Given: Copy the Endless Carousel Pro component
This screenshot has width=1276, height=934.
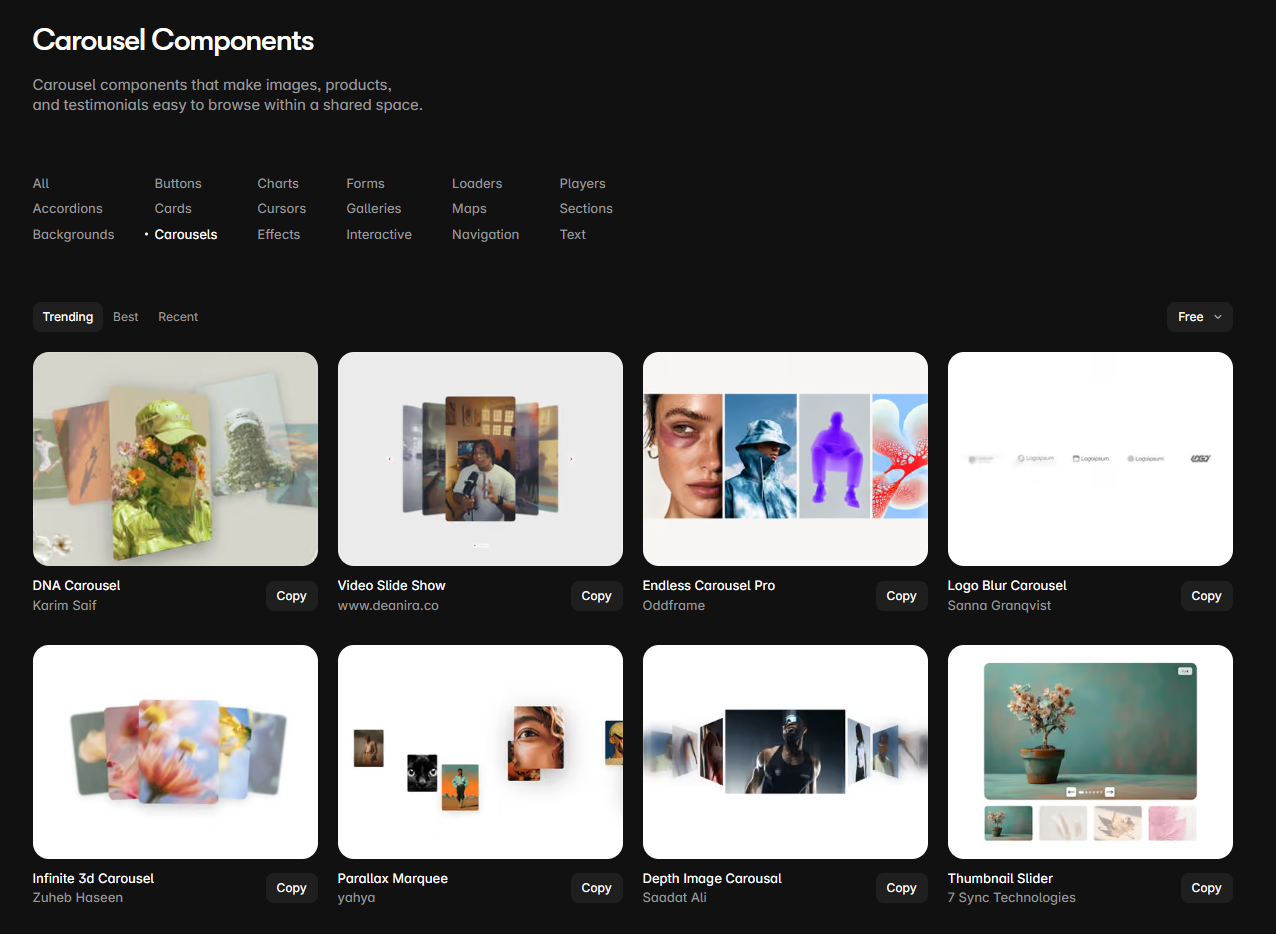Looking at the screenshot, I should tap(902, 596).
